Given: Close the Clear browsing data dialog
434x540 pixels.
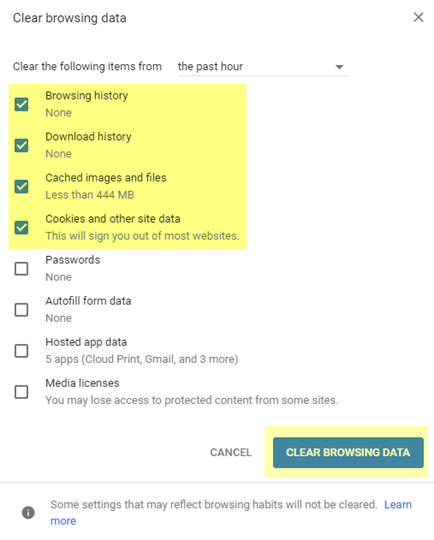Looking at the screenshot, I should (418, 17).
